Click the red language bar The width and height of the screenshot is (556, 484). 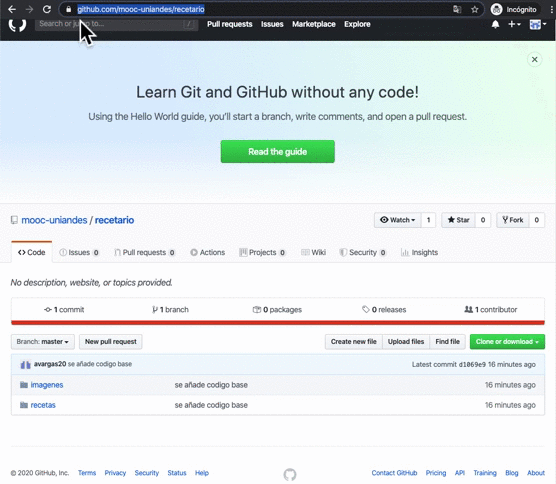(x=278, y=323)
